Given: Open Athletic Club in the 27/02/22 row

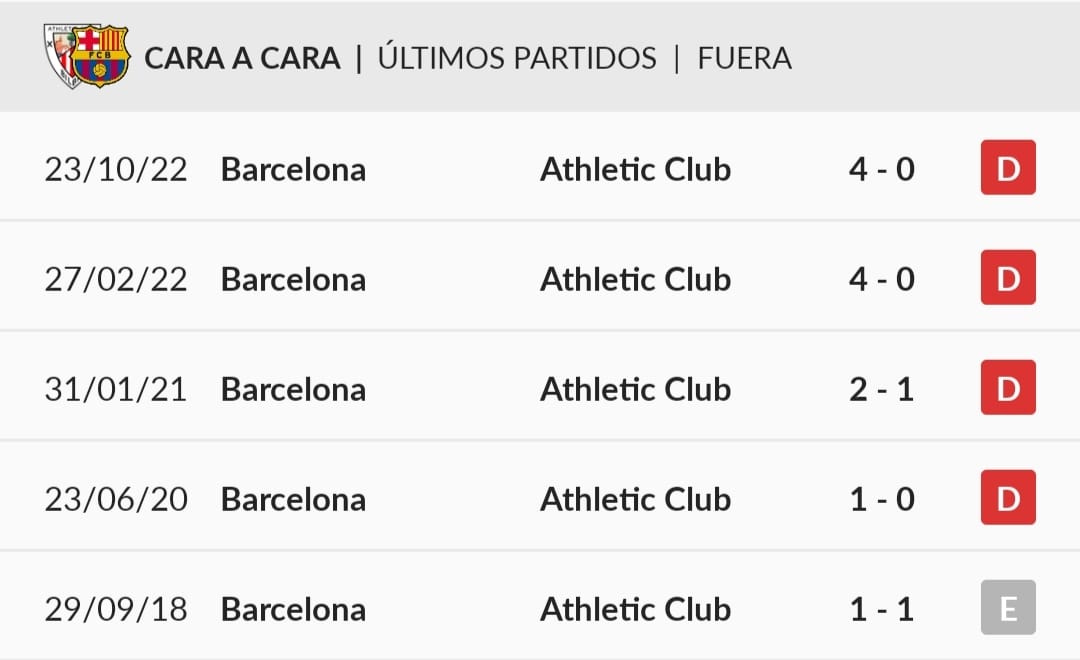Looking at the screenshot, I should pyautogui.click(x=635, y=279).
